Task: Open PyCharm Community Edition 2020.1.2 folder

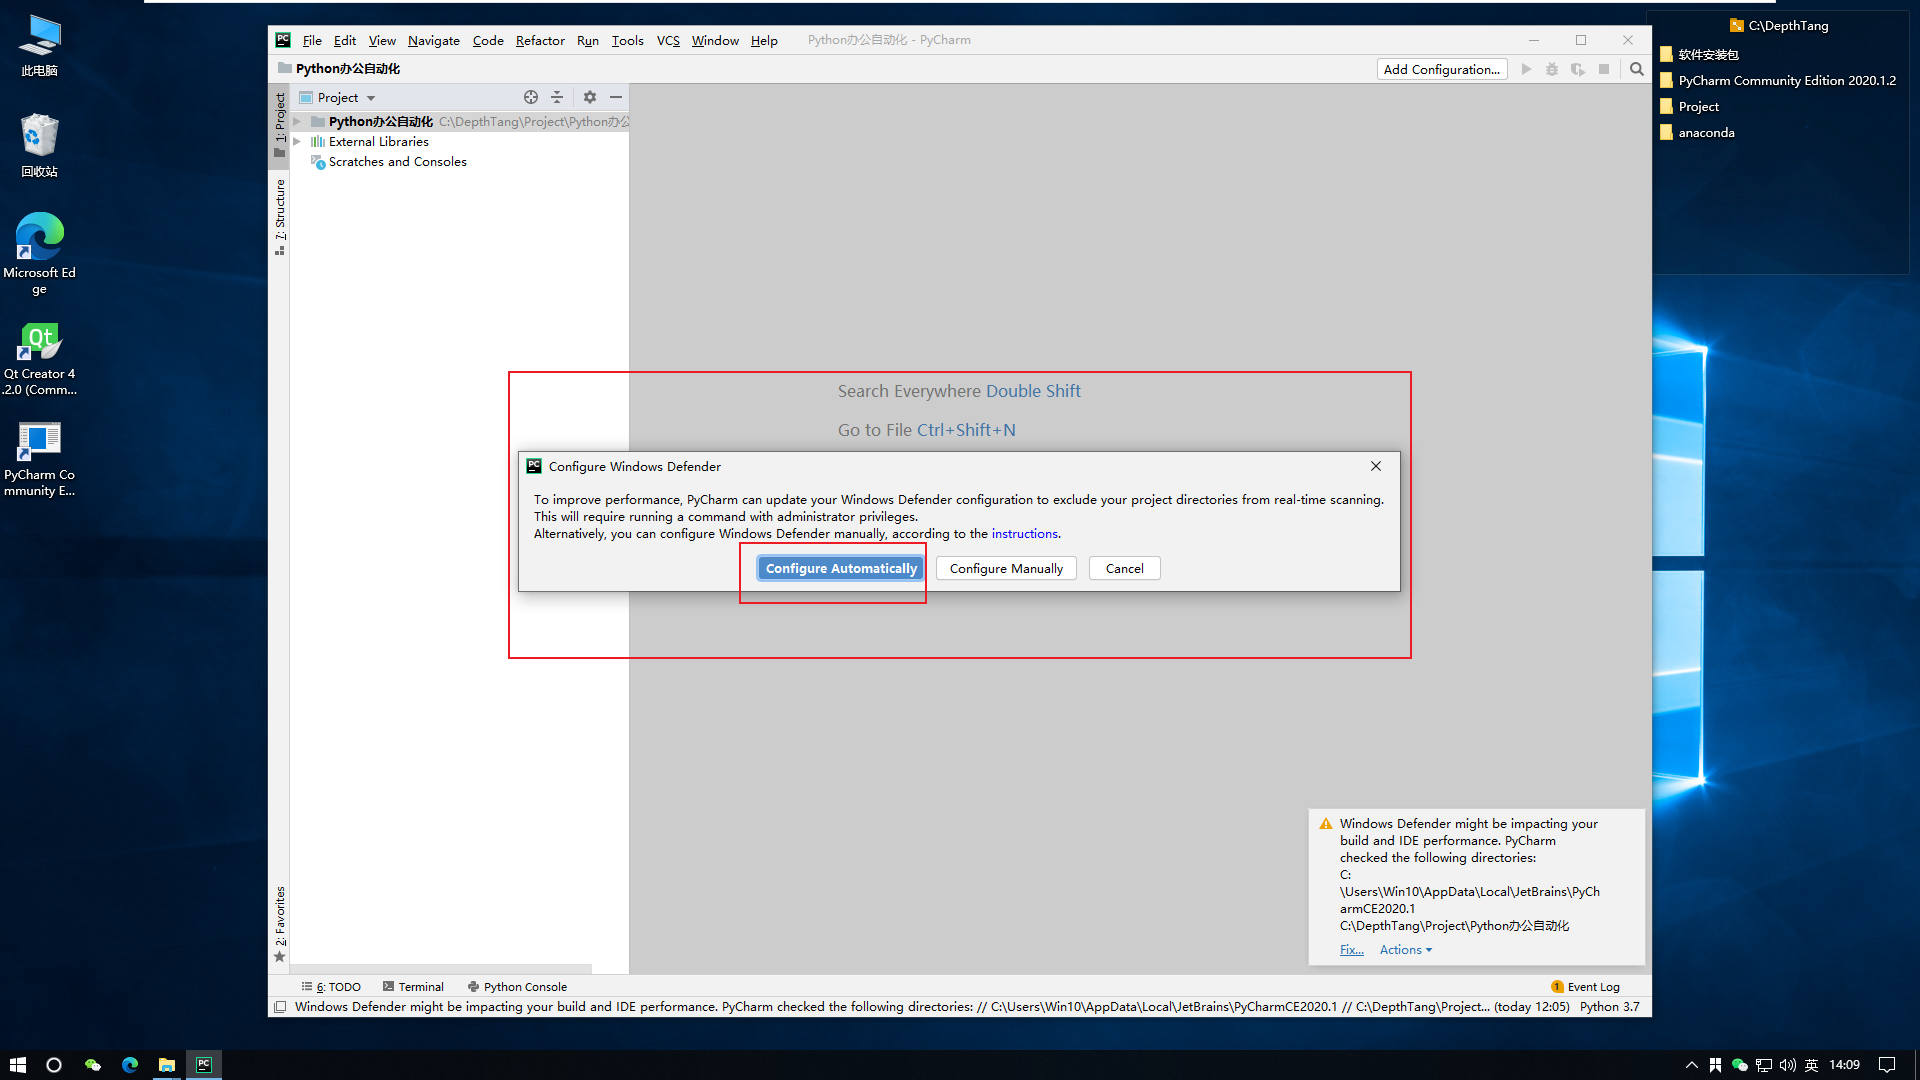Action: tap(1778, 80)
